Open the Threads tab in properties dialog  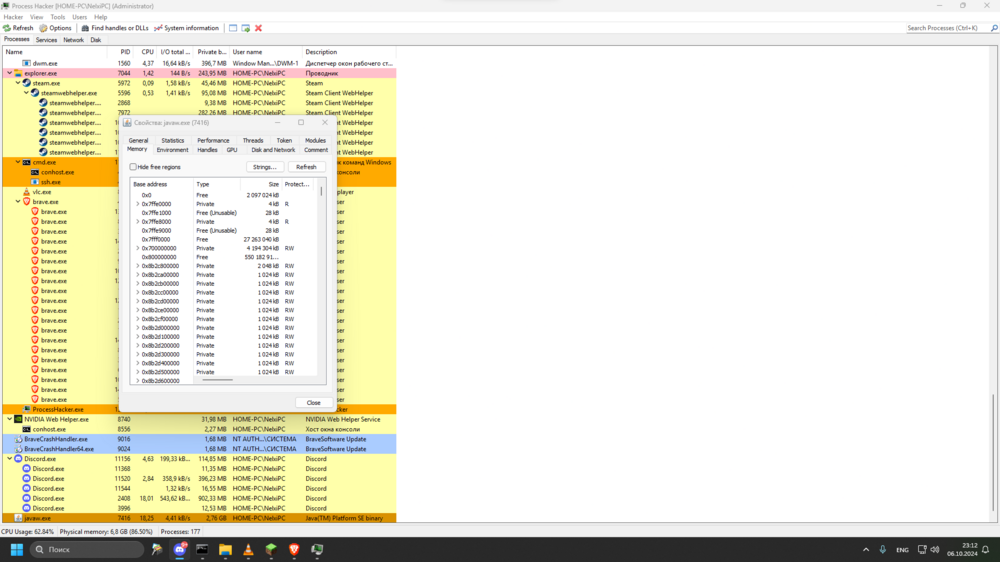253,140
